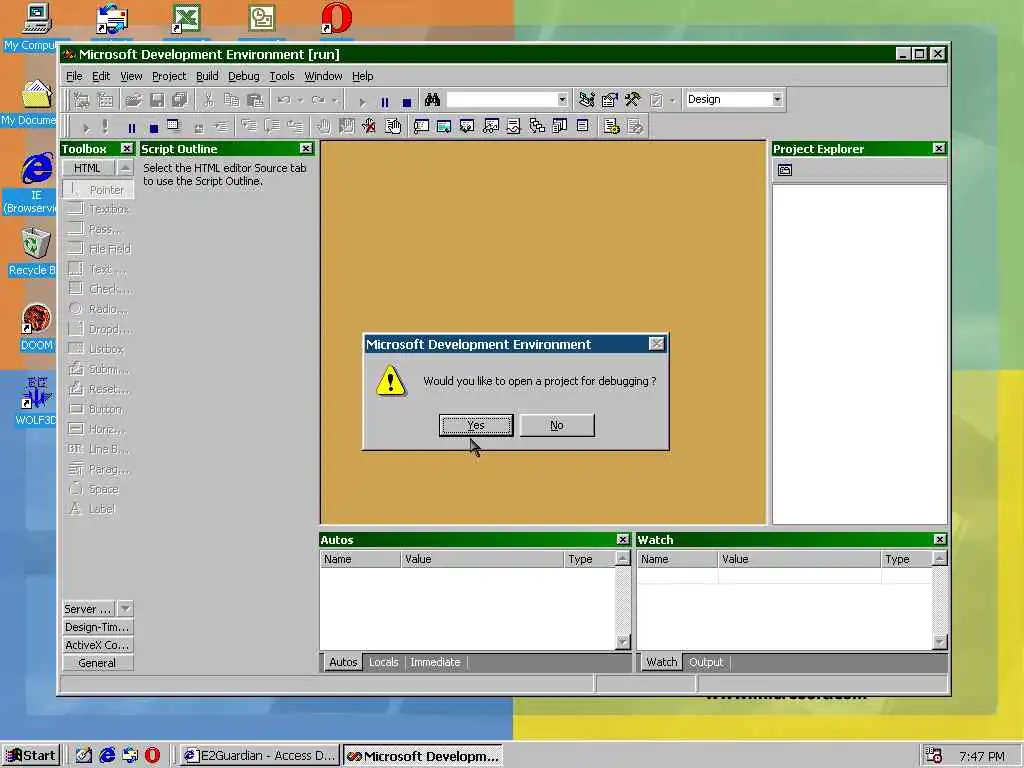Image resolution: width=1024 pixels, height=768 pixels.
Task: Click the Value column header in Autos
Action: [482, 559]
